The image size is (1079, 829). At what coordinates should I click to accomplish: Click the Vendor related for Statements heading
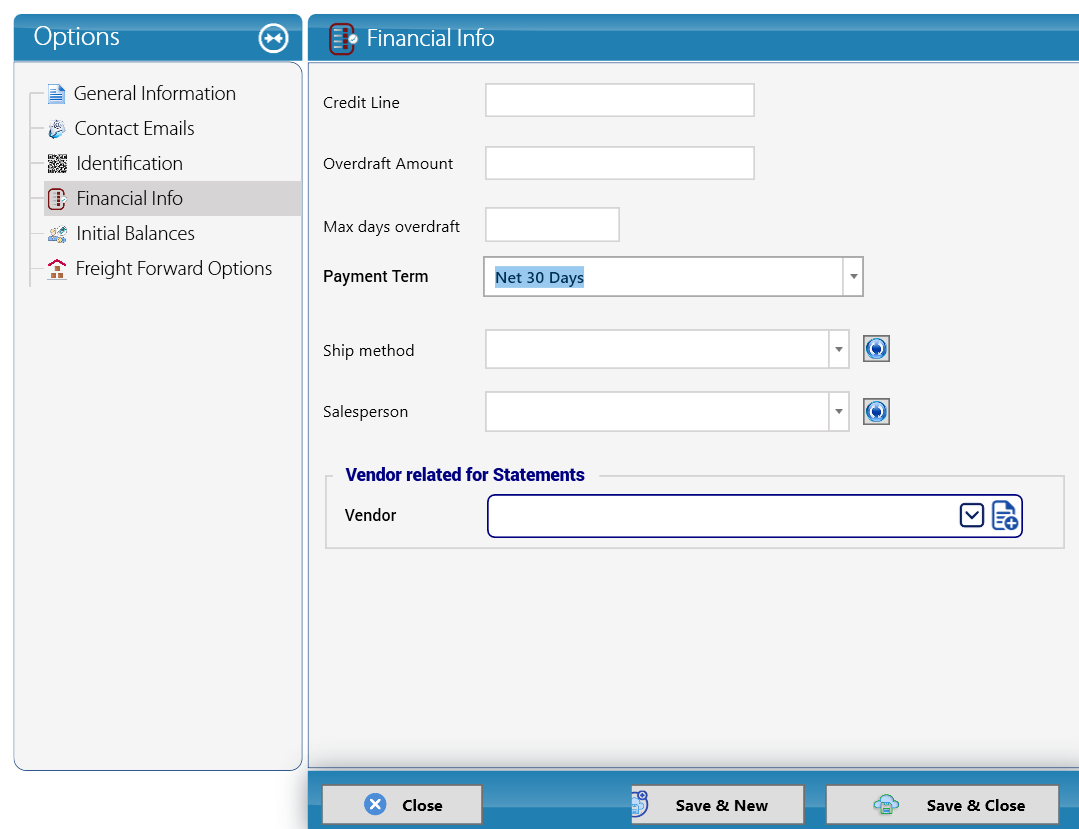465,475
